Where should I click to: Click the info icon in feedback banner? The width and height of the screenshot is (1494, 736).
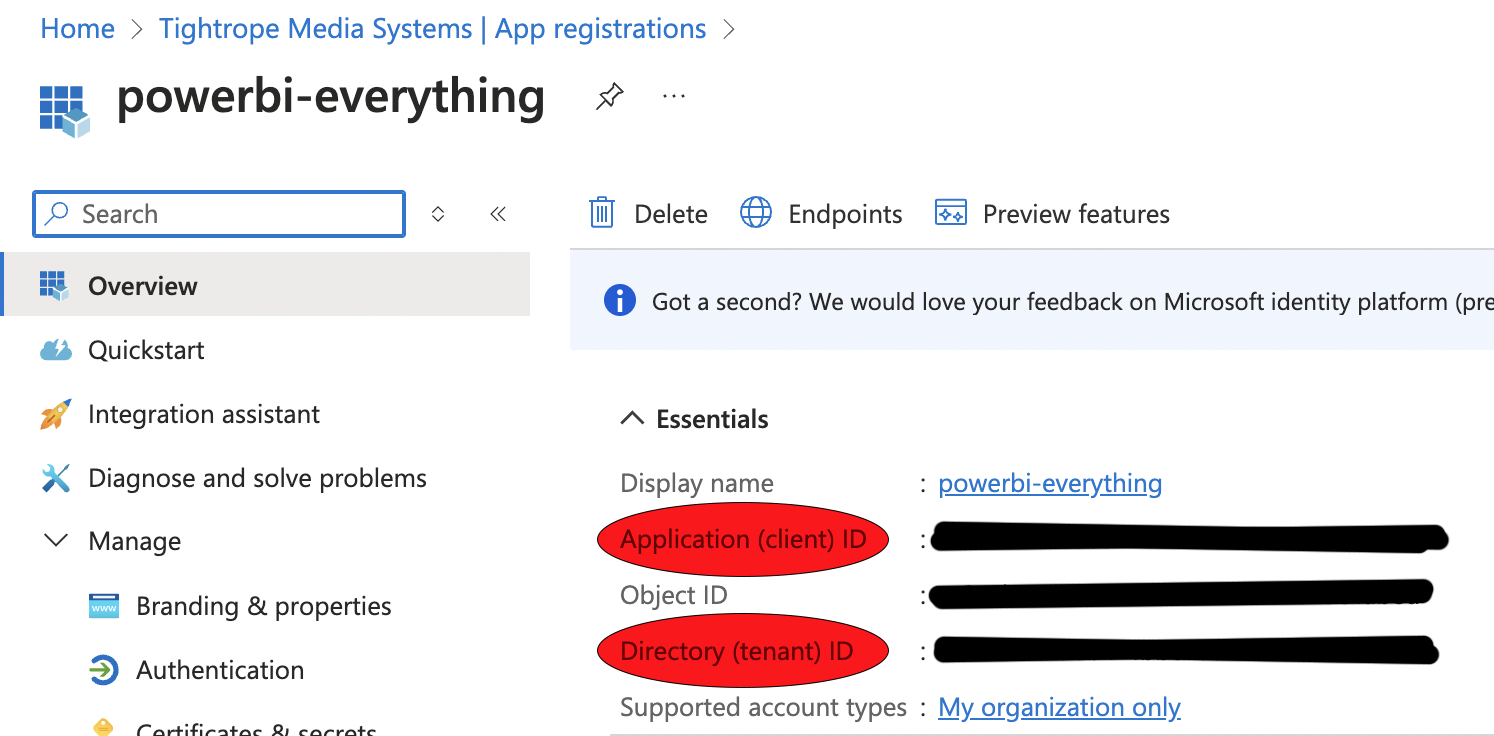(620, 300)
